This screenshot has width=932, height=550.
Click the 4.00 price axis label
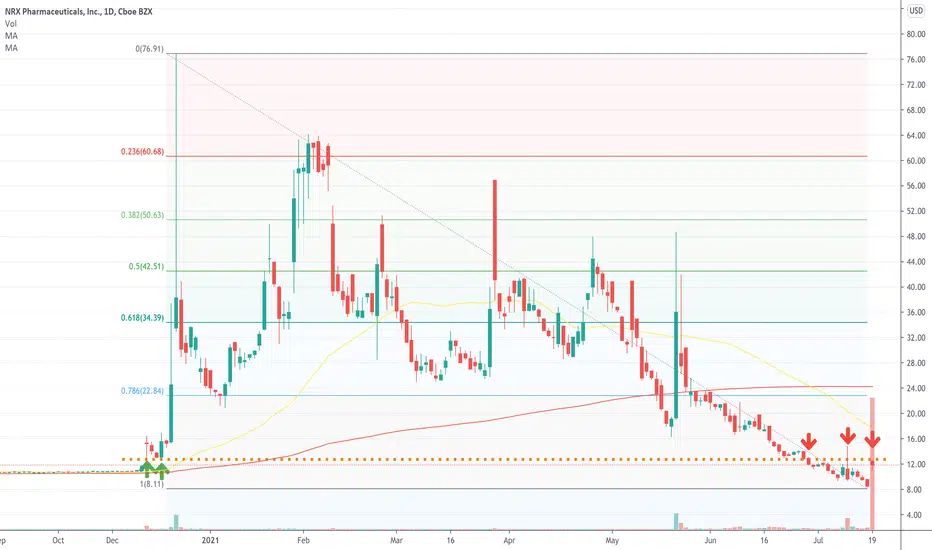[x=915, y=515]
